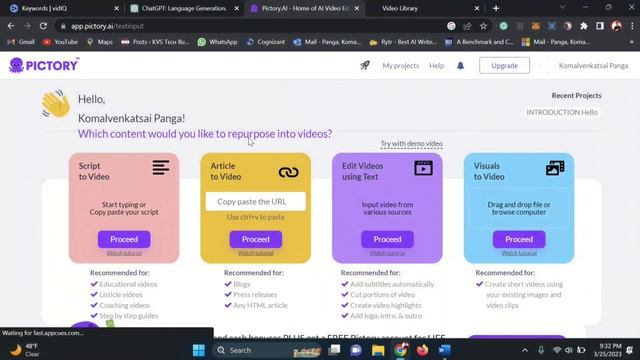
Task: Click the Edit Videos film icon
Action: (x=423, y=168)
